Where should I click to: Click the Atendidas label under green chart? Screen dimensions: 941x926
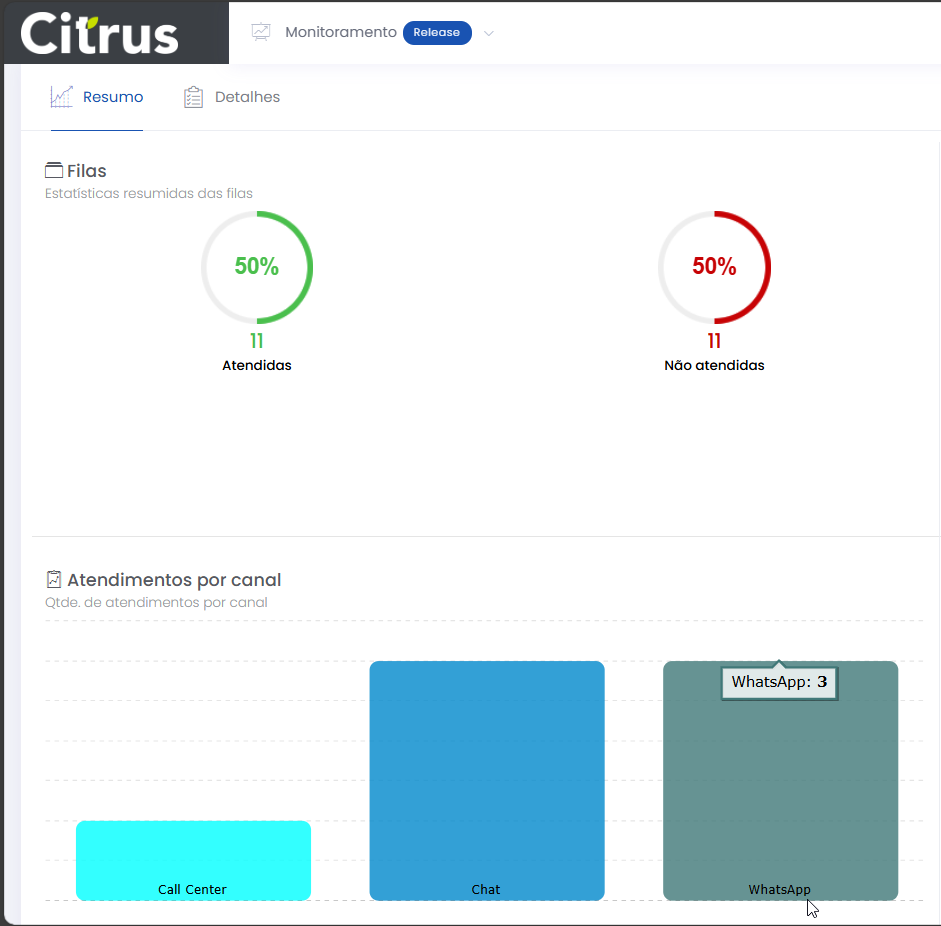[257, 366]
